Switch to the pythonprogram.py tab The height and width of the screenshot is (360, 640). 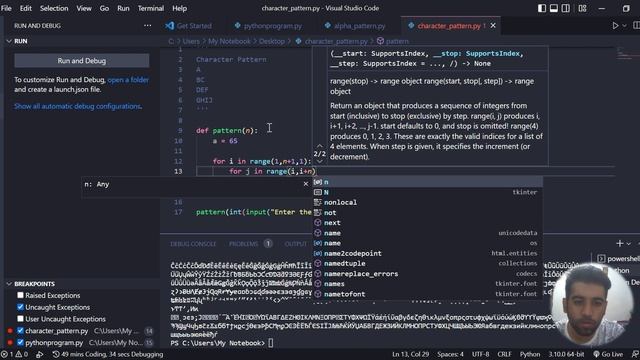(x=268, y=26)
